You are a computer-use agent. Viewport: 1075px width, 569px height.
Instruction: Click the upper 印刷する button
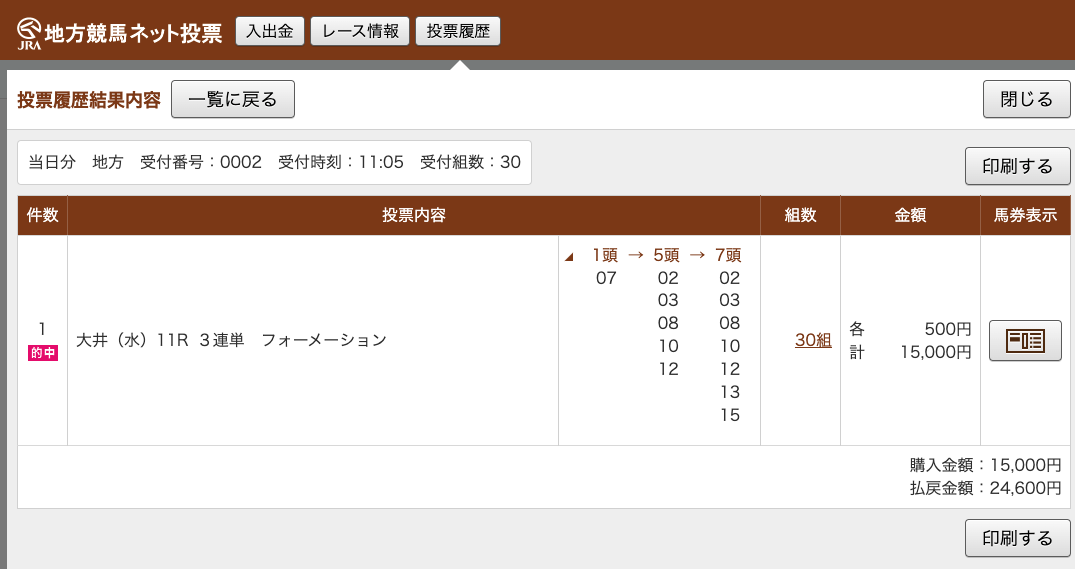[x=1017, y=166]
